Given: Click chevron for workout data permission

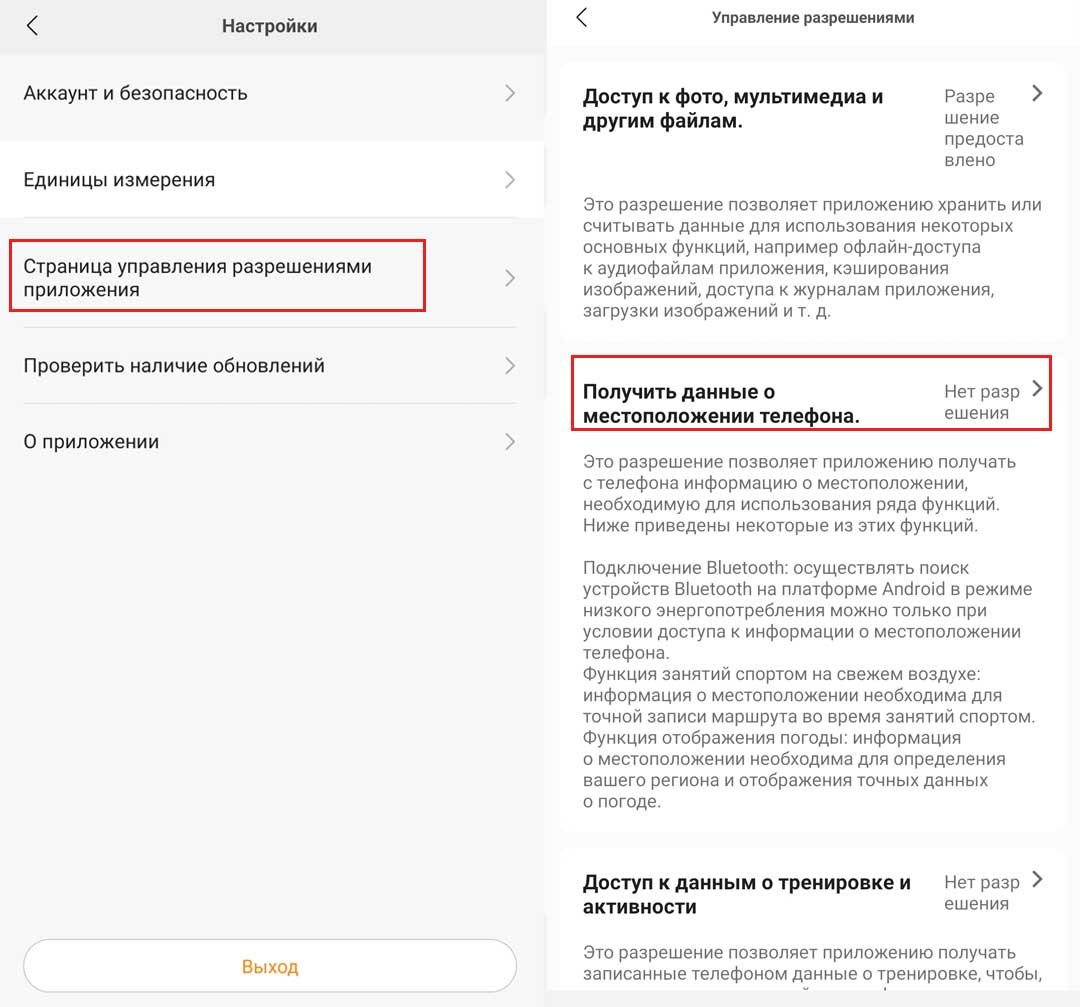Looking at the screenshot, I should pyautogui.click(x=1037, y=880).
